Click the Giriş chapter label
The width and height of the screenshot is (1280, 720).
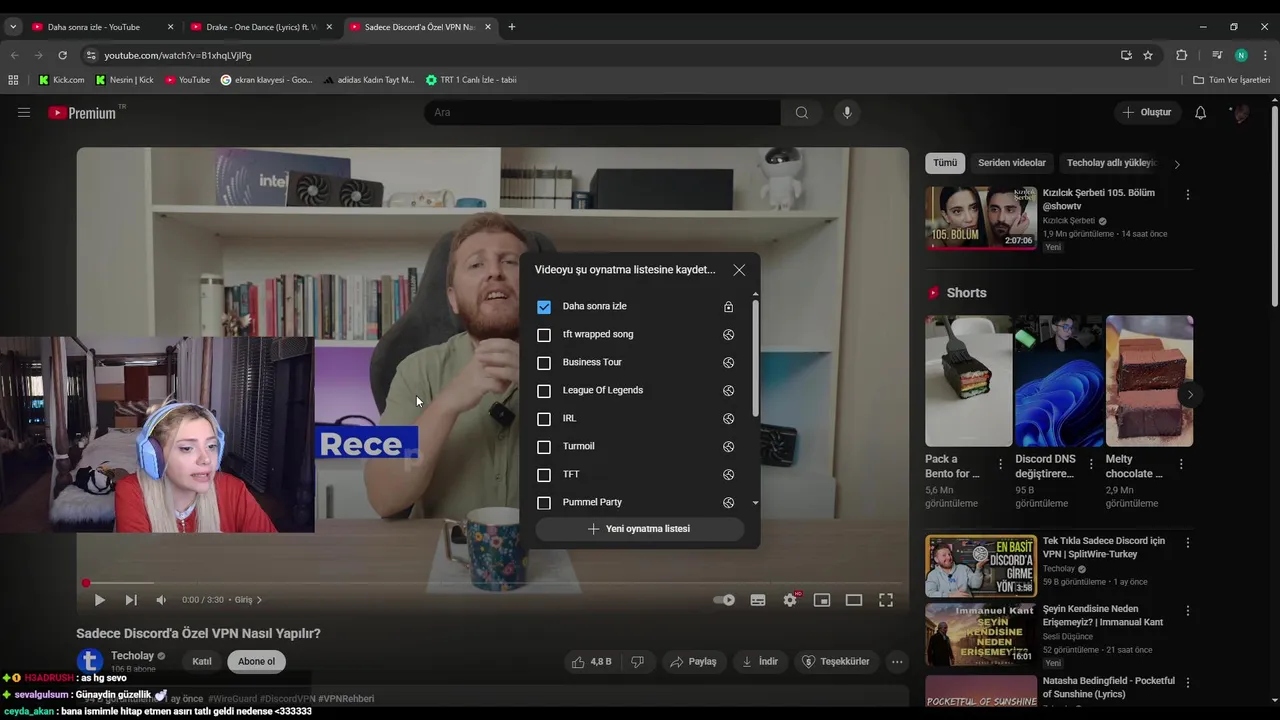click(x=243, y=600)
